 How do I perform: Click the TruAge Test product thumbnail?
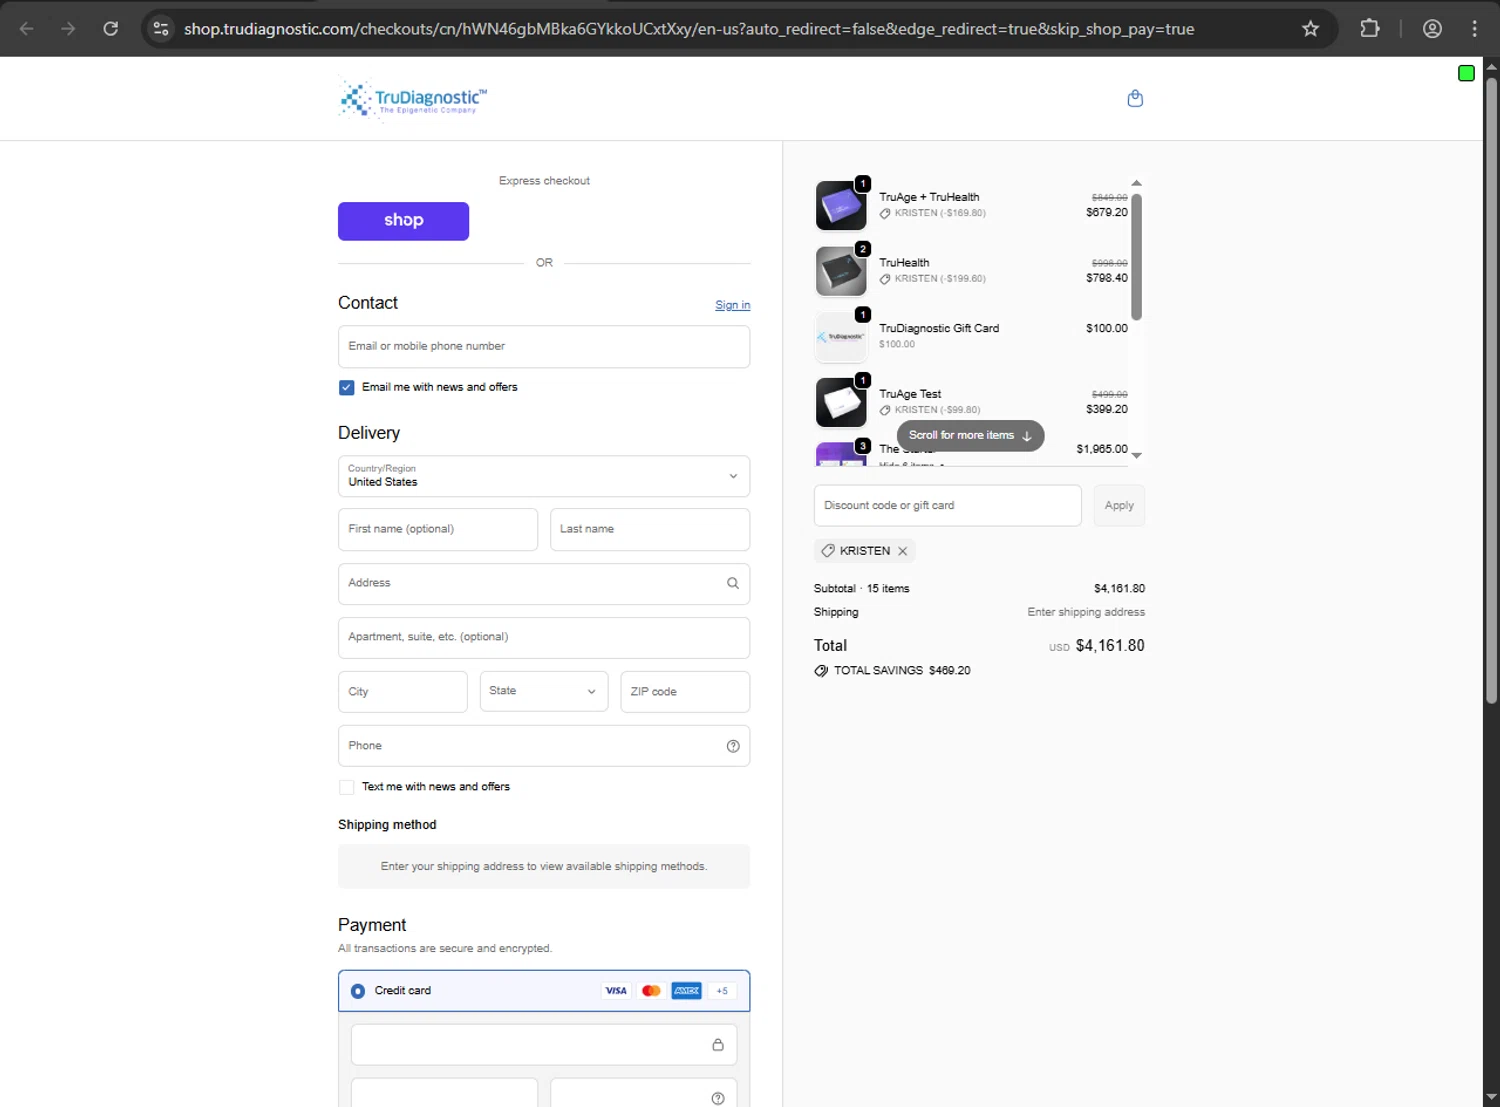tap(841, 402)
